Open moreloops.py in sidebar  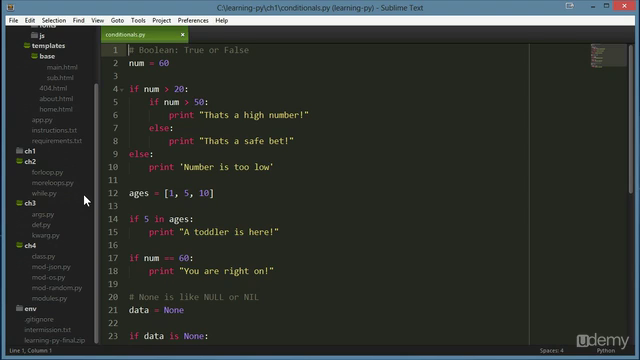pos(53,183)
